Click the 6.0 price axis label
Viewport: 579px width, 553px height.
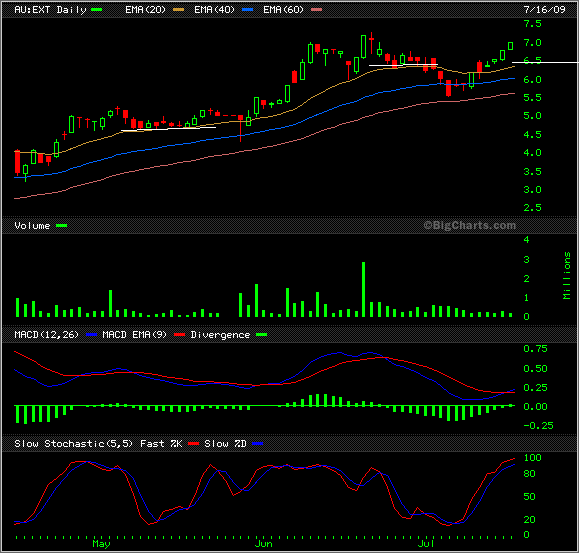pyautogui.click(x=532, y=80)
